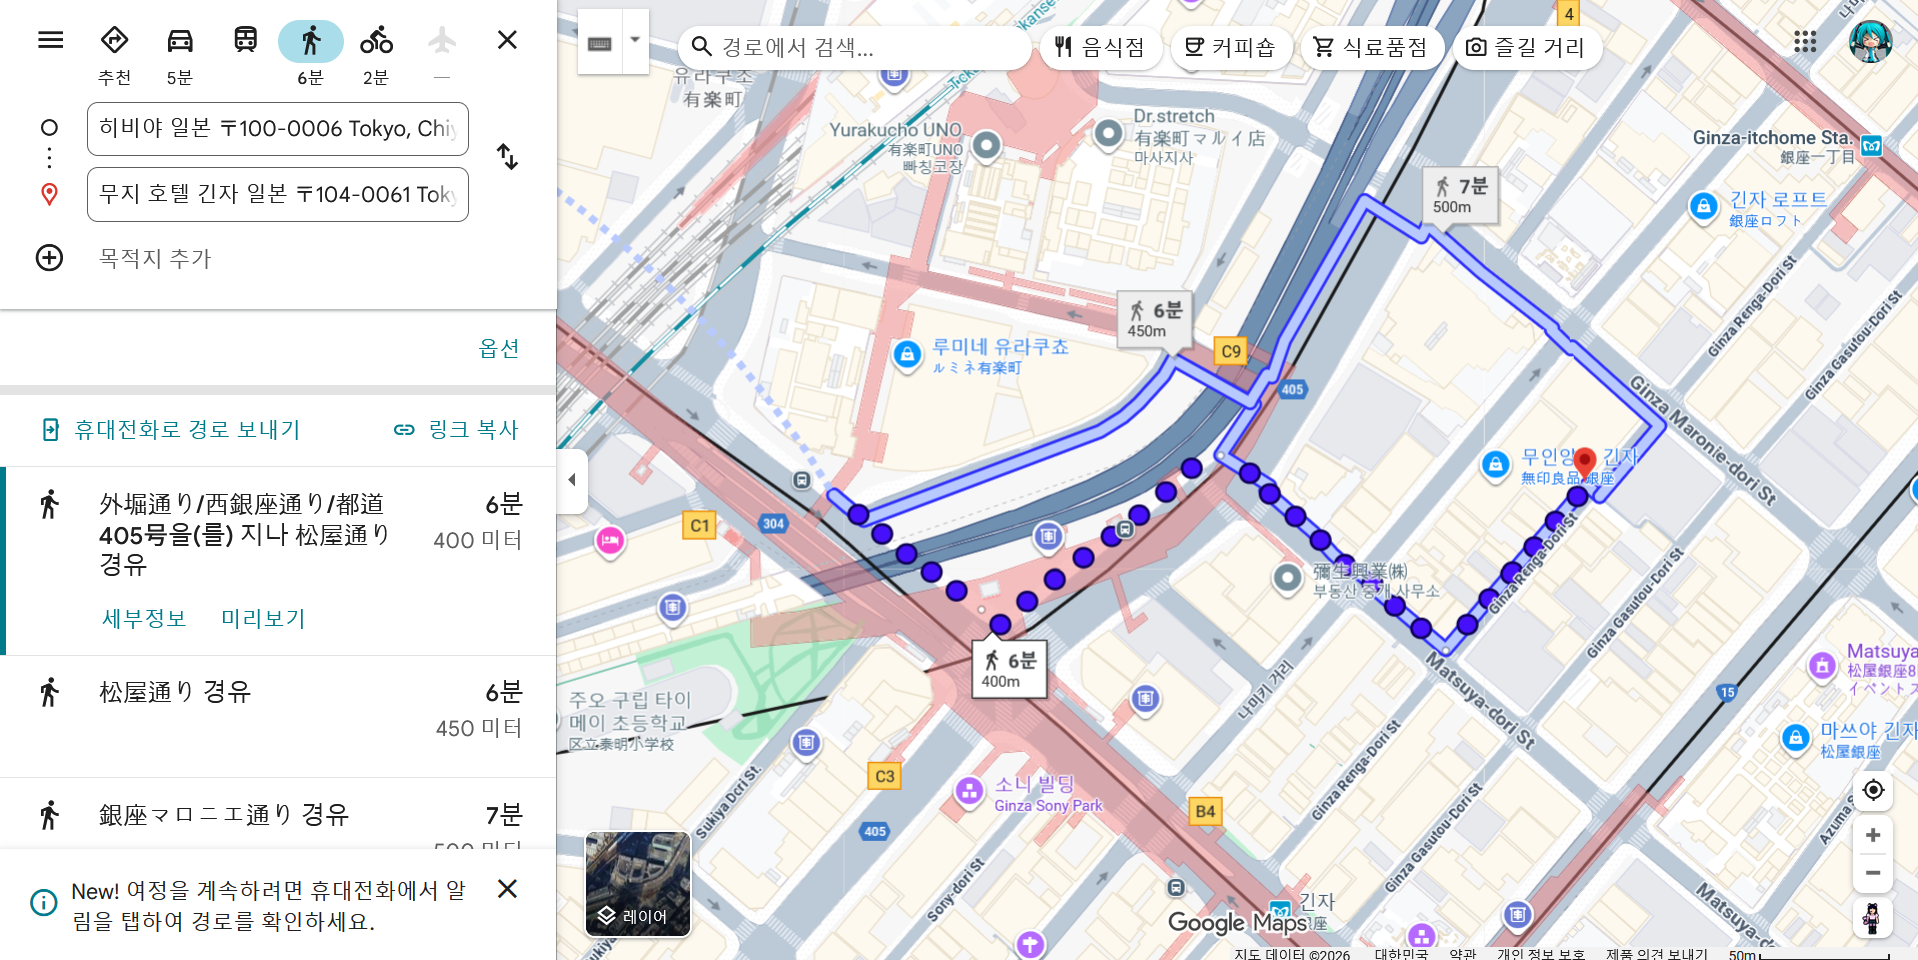Screen dimensions: 1918x960
Task: Open the 개인 정보 보호 link
Action: point(1540,953)
